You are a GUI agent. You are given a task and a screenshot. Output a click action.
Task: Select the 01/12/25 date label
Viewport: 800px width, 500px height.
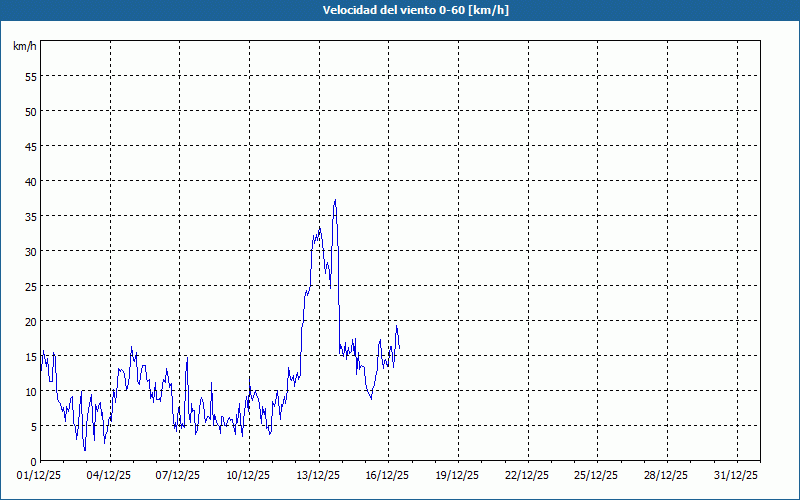[x=41, y=475]
